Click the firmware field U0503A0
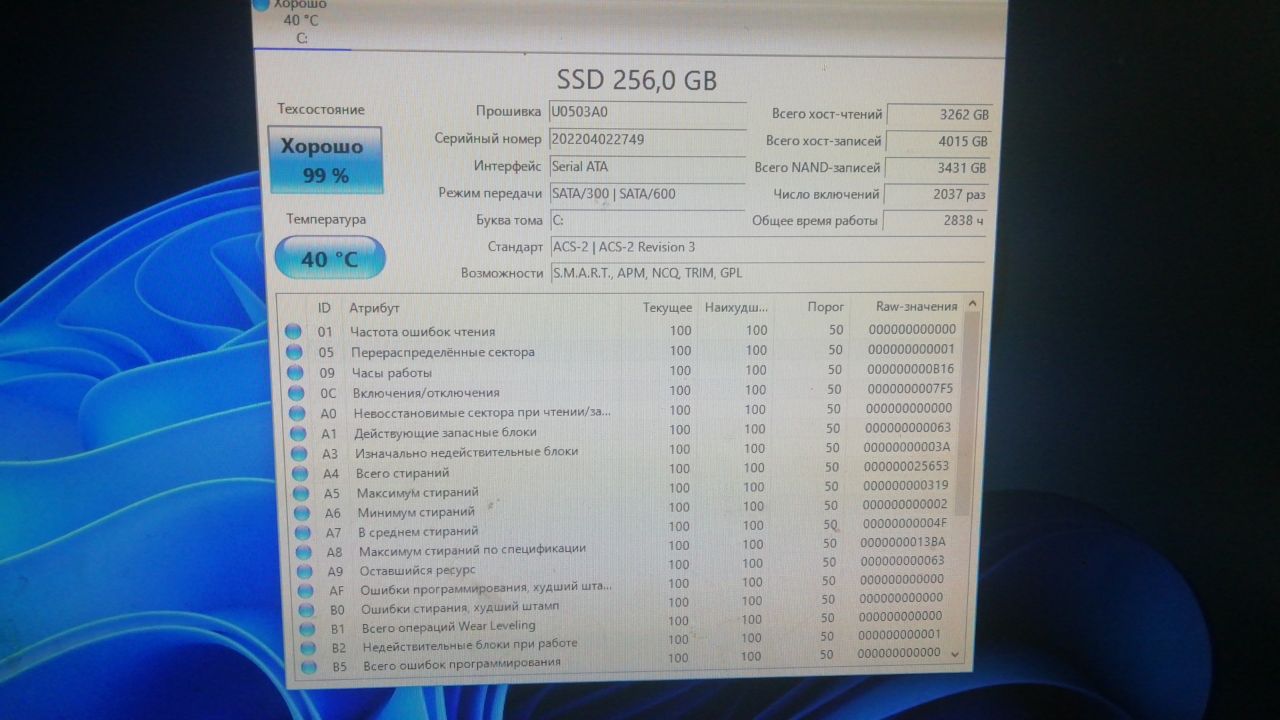 pos(646,112)
